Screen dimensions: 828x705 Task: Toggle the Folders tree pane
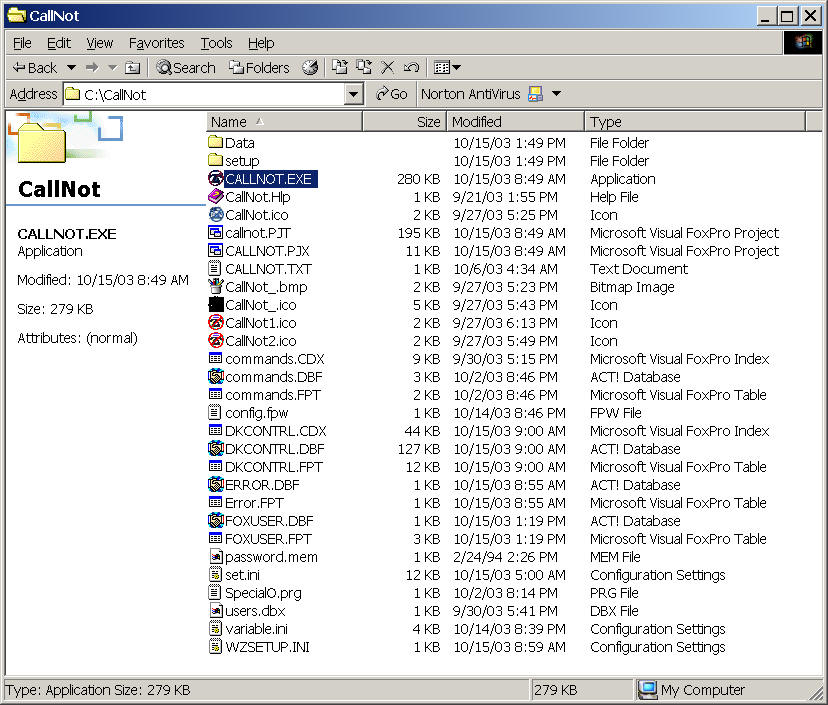pyautogui.click(x=259, y=68)
